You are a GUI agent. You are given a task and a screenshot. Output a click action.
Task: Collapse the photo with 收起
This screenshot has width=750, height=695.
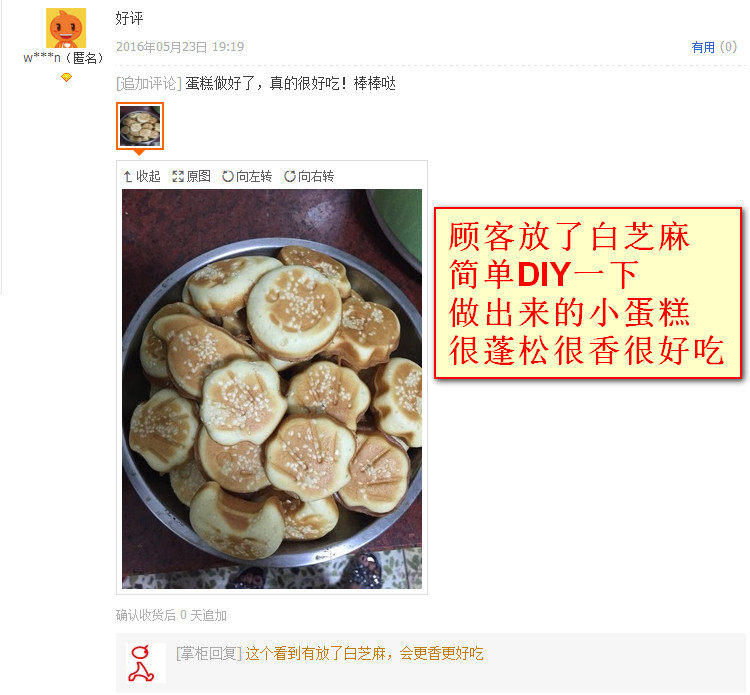point(142,177)
